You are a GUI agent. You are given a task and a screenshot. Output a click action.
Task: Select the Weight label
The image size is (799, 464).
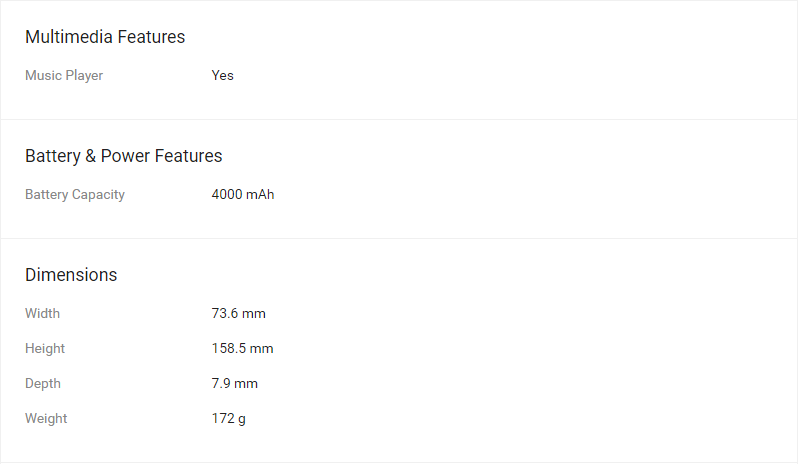(46, 418)
